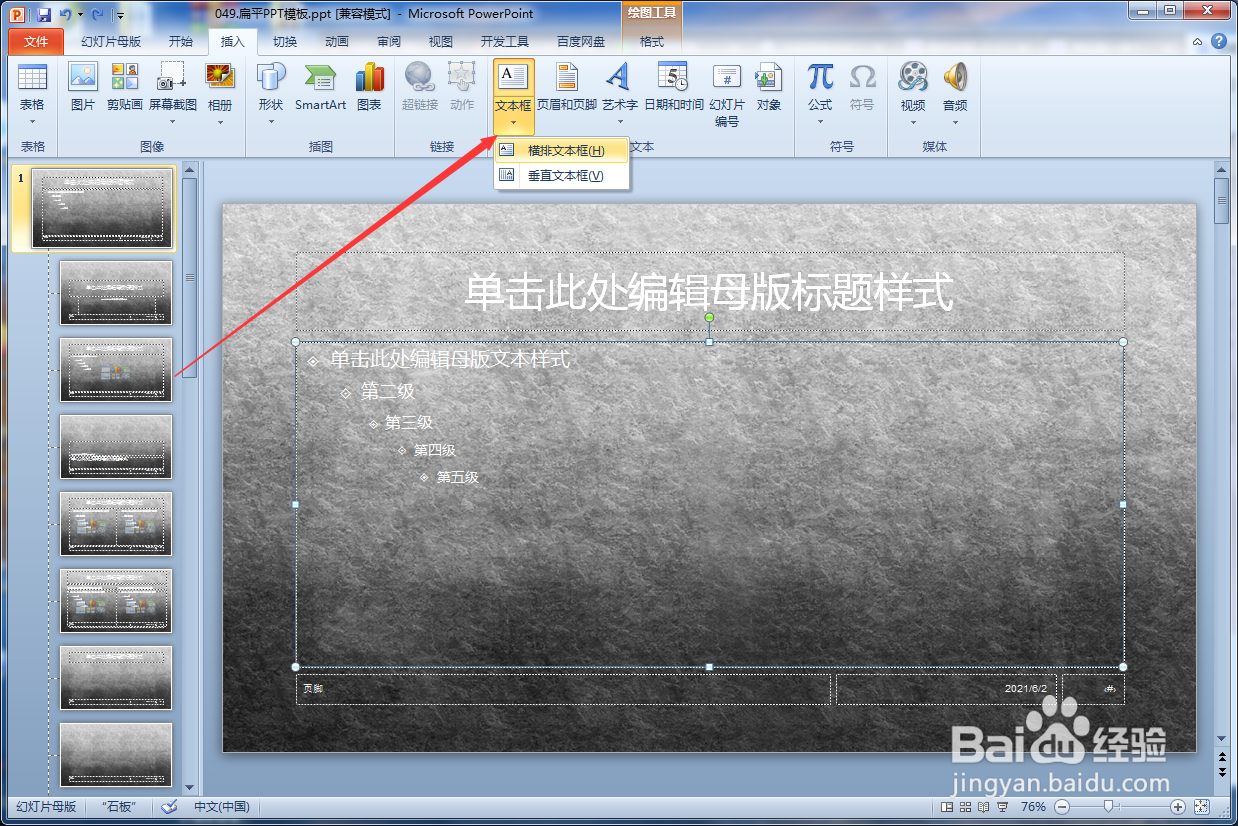The image size is (1238, 826).
Task: Click the Picture (图片) insert icon
Action: click(83, 86)
